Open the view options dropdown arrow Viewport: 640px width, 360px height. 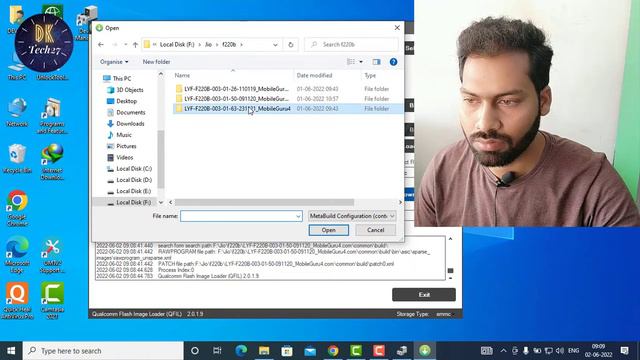[x=361, y=62]
